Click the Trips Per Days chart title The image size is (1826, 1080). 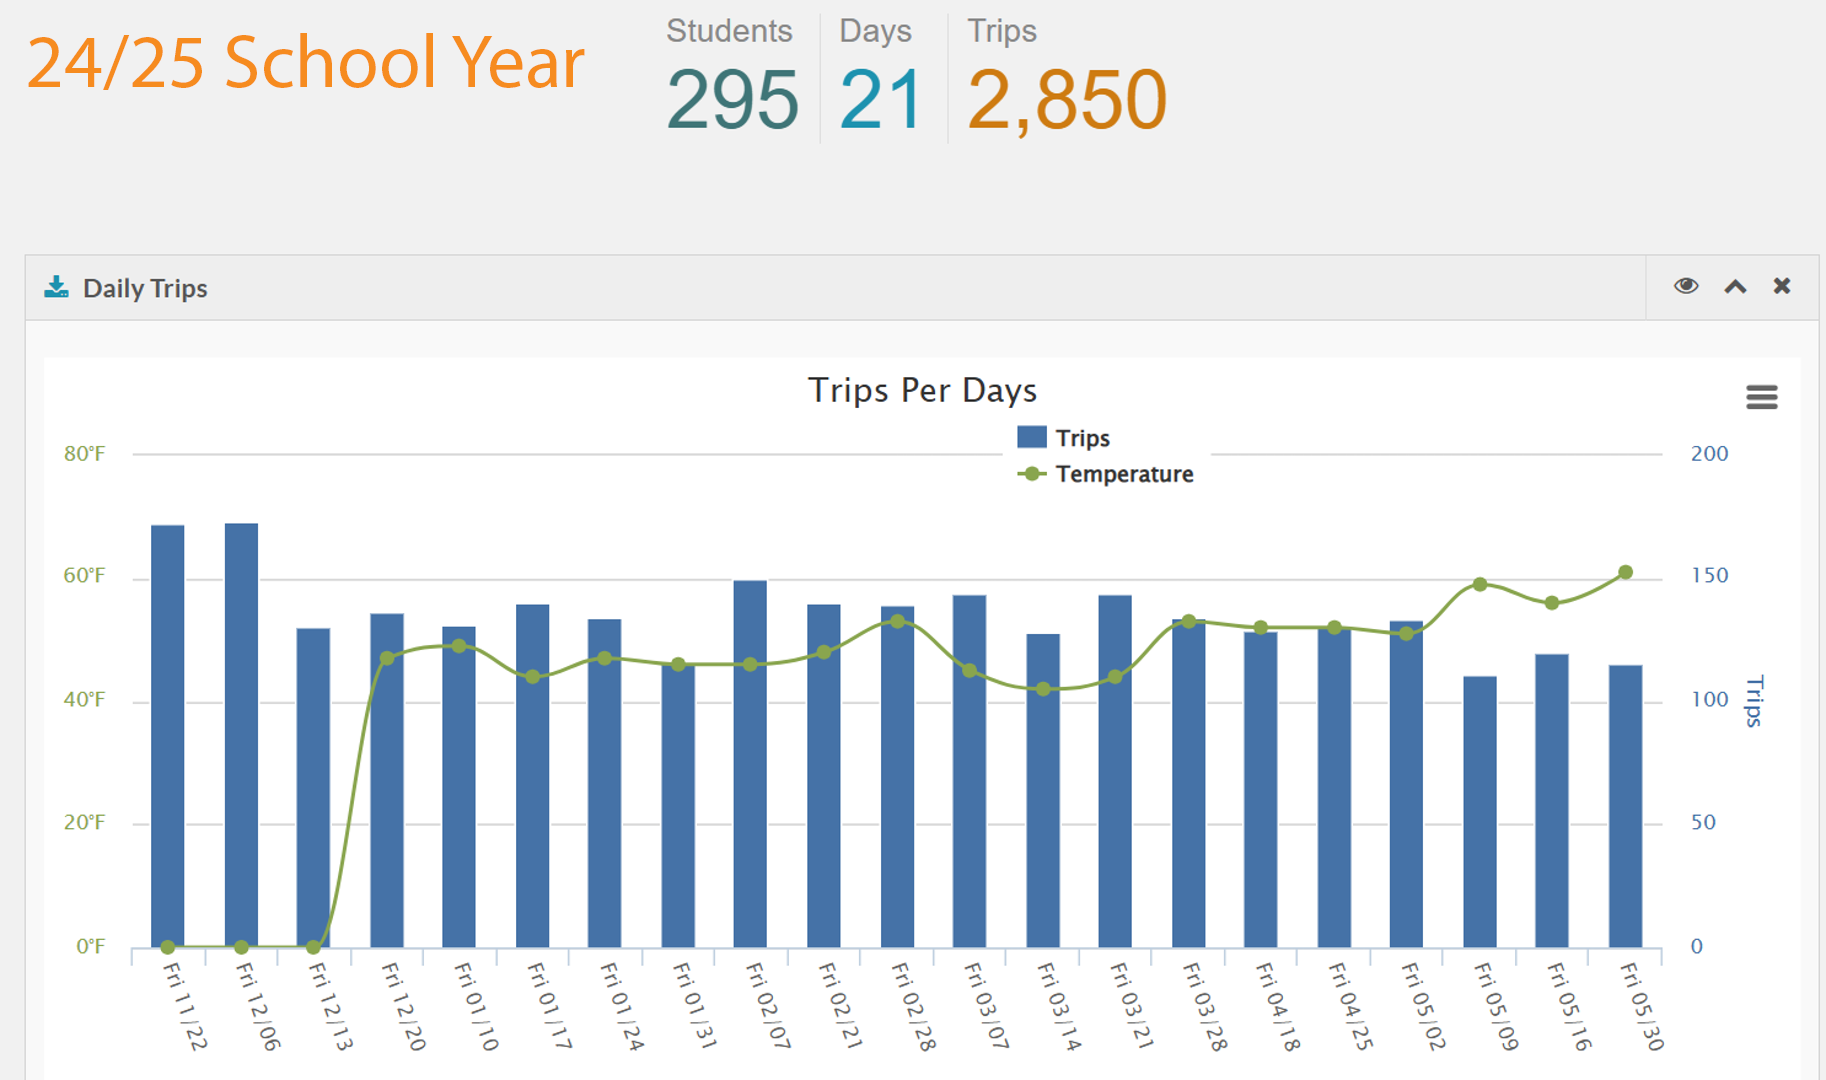922,390
